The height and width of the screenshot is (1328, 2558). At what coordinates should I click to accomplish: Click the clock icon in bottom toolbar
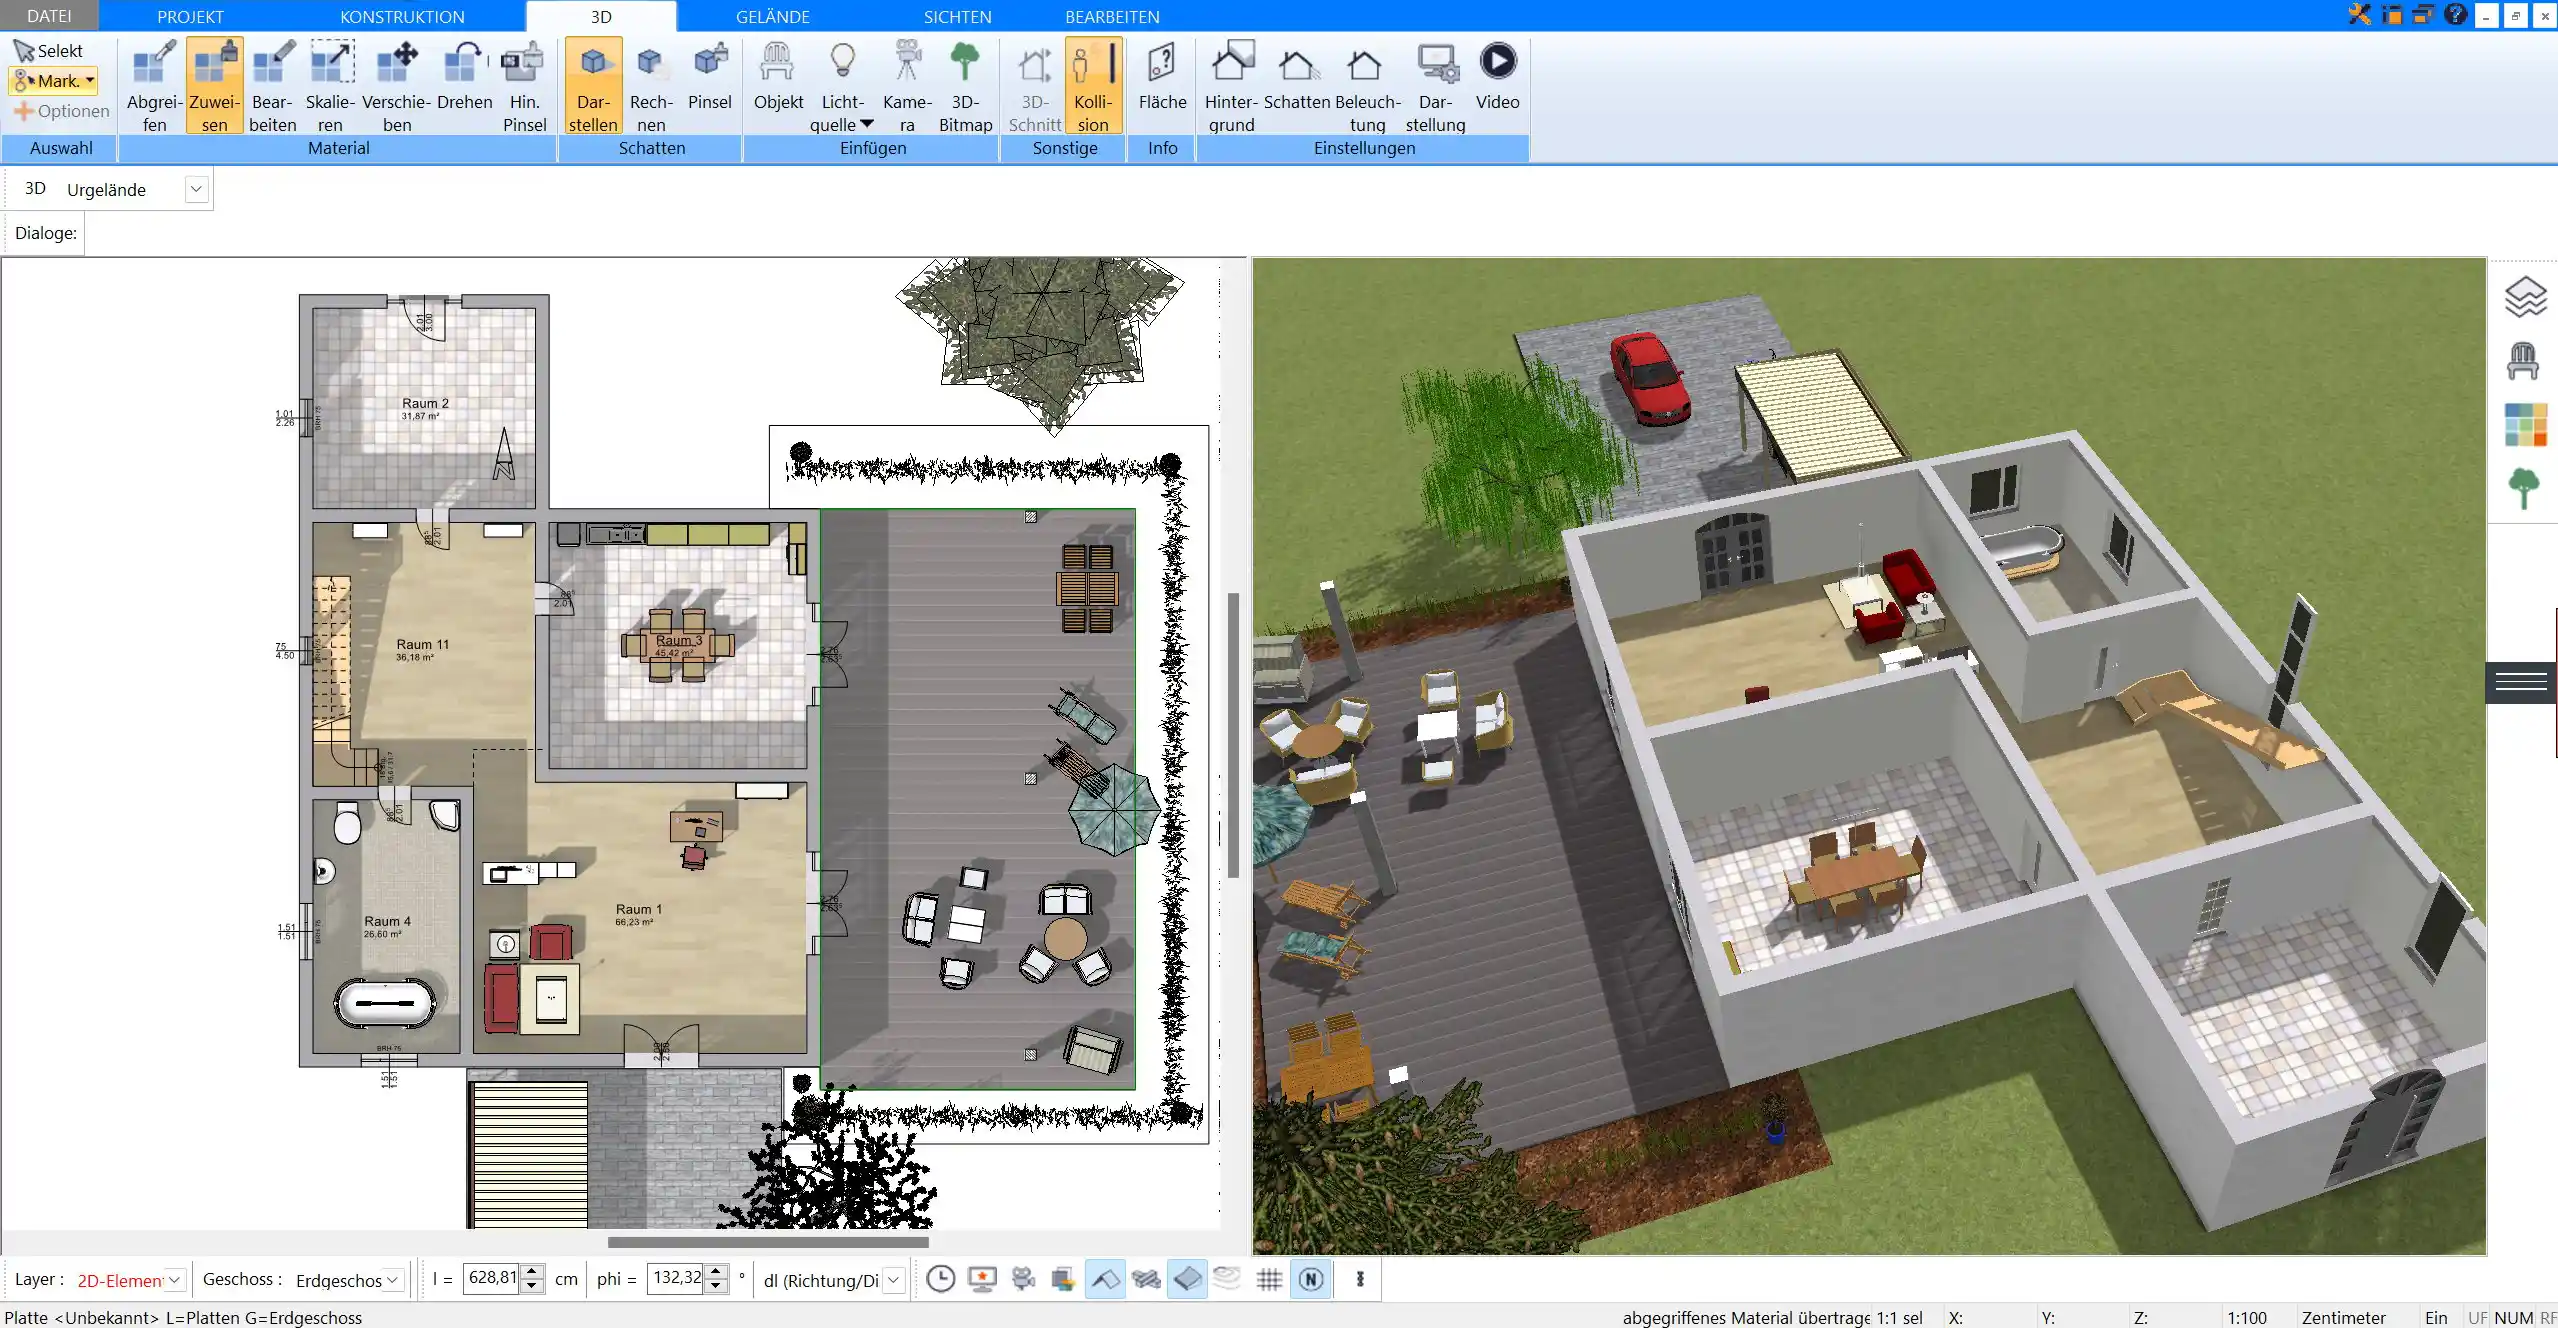pyautogui.click(x=940, y=1279)
